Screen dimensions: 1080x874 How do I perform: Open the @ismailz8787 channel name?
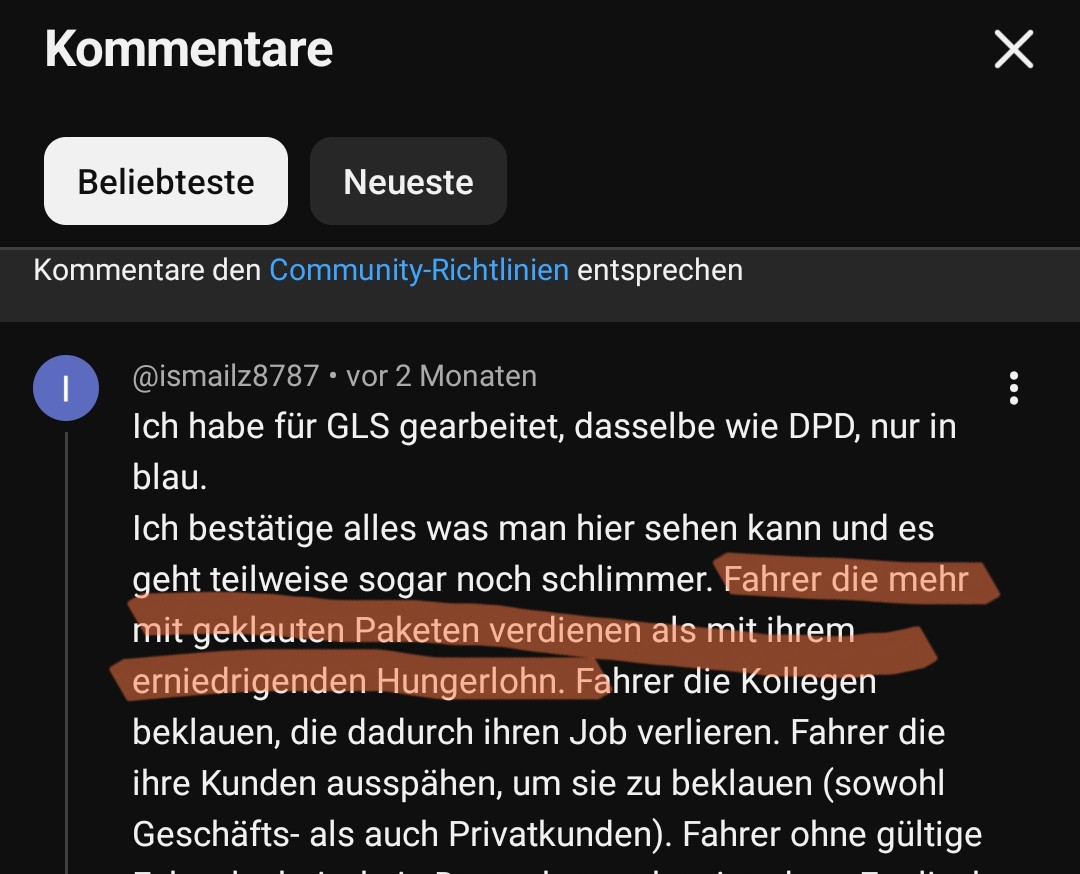point(226,377)
